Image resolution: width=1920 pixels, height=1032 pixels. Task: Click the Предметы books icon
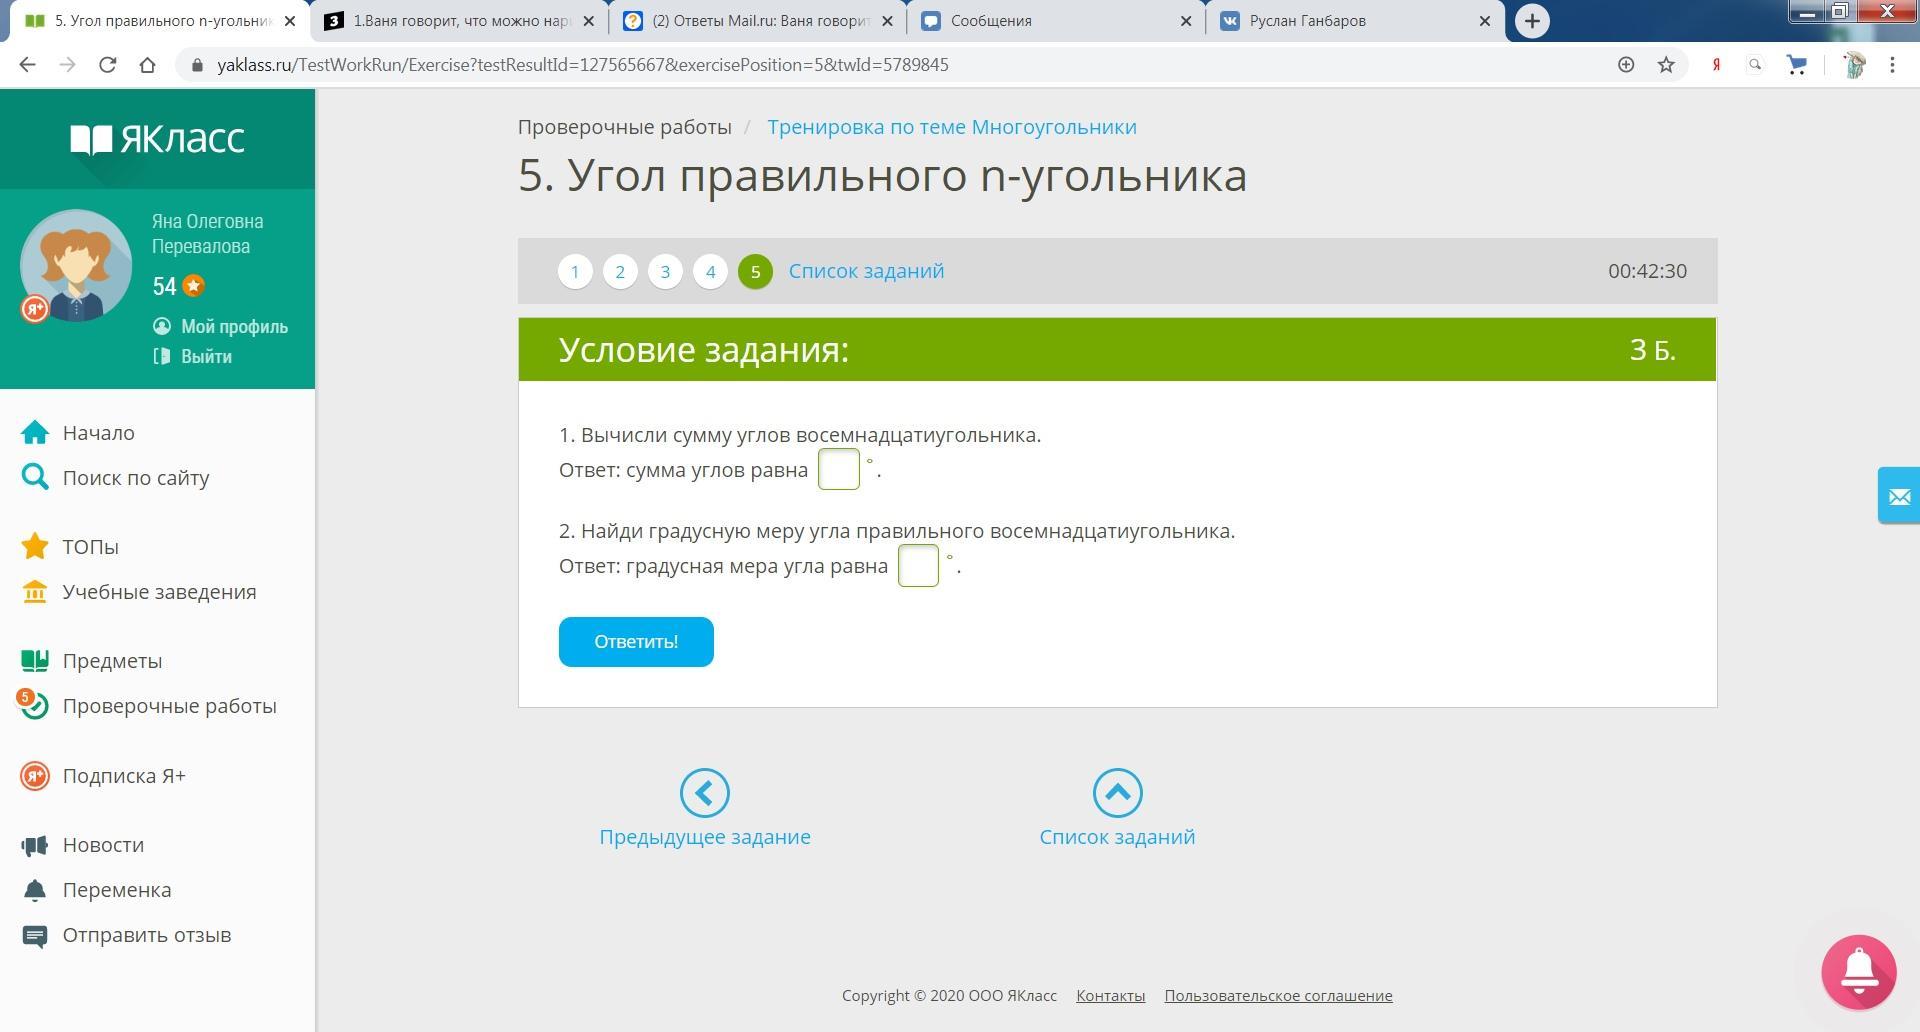(35, 660)
